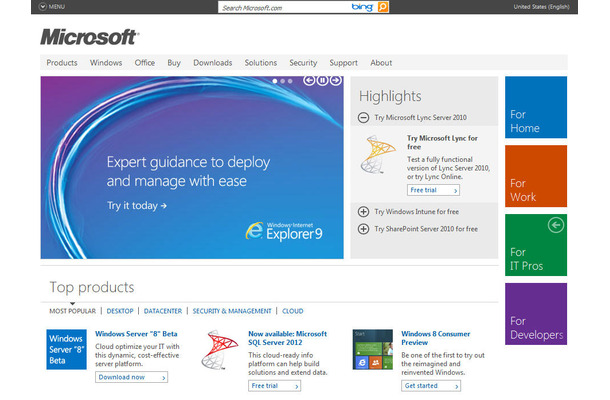Click the Lync Server product icon
The image size is (610, 400).
tap(377, 154)
